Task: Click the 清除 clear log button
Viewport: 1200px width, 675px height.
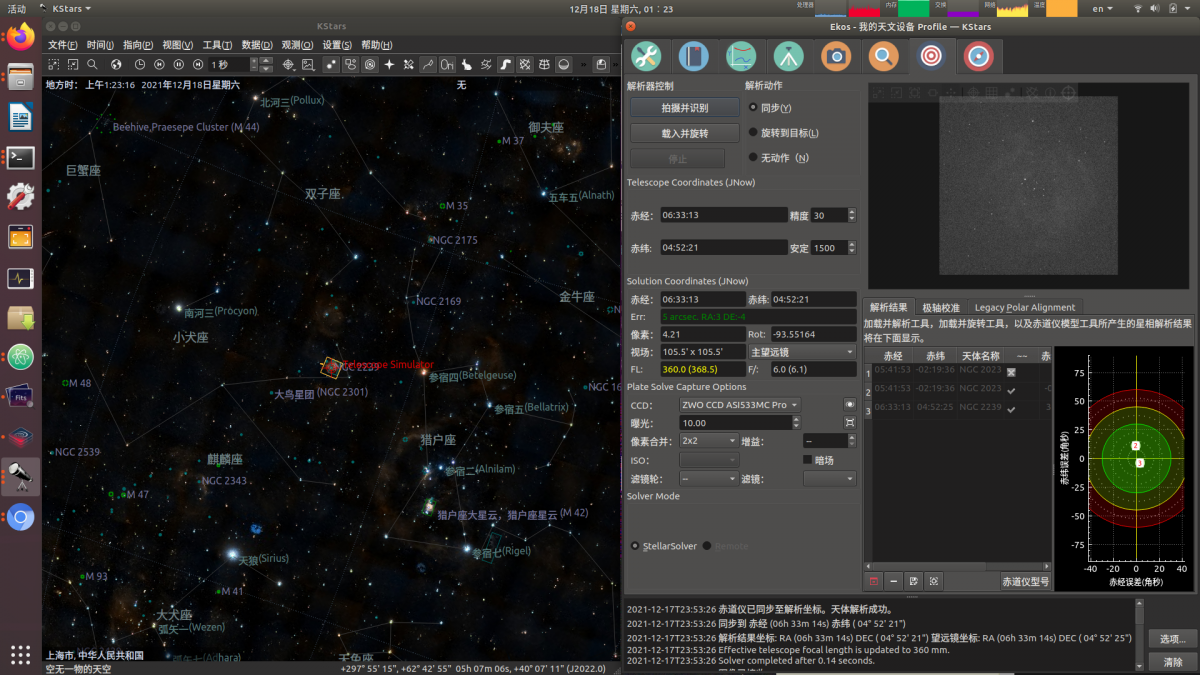Action: [1172, 662]
